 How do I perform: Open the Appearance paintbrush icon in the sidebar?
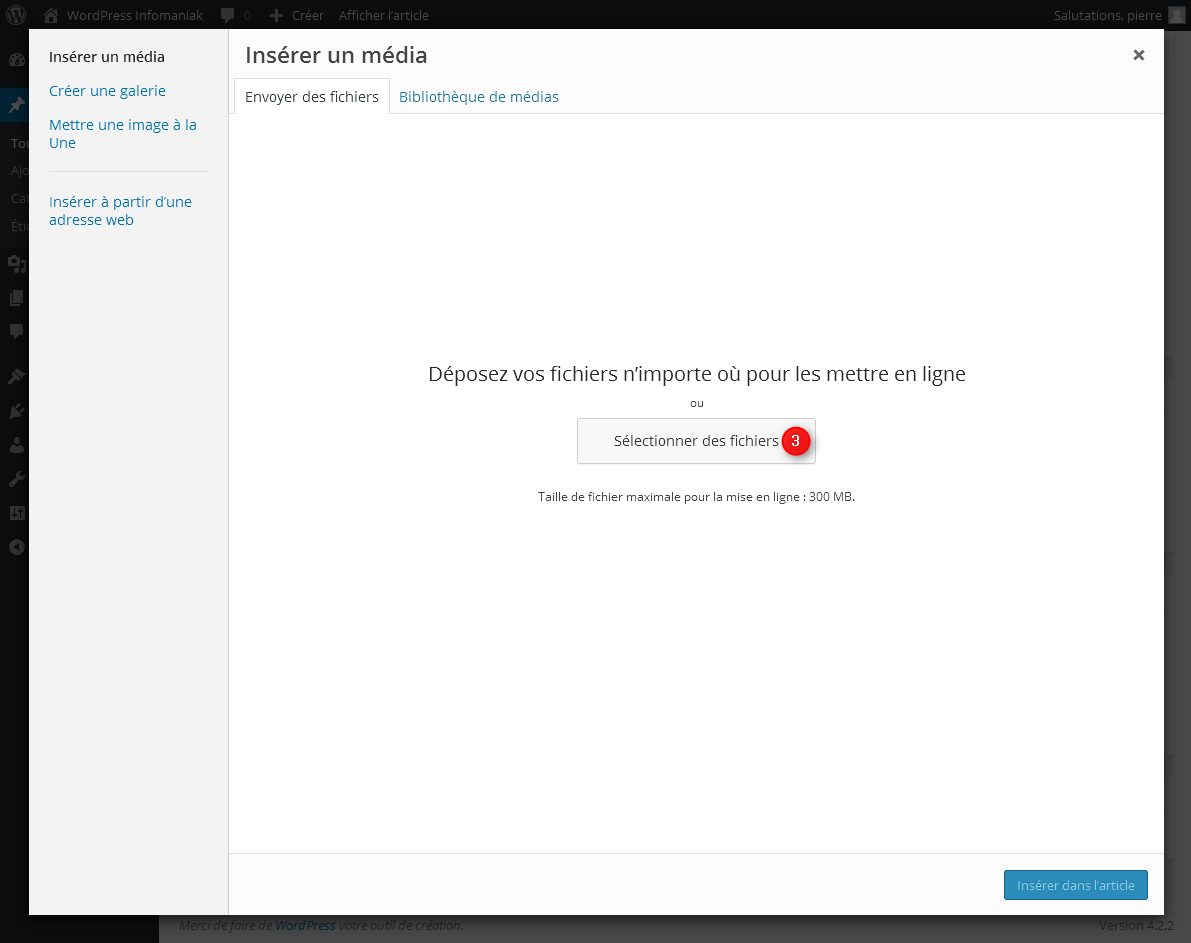coord(16,376)
